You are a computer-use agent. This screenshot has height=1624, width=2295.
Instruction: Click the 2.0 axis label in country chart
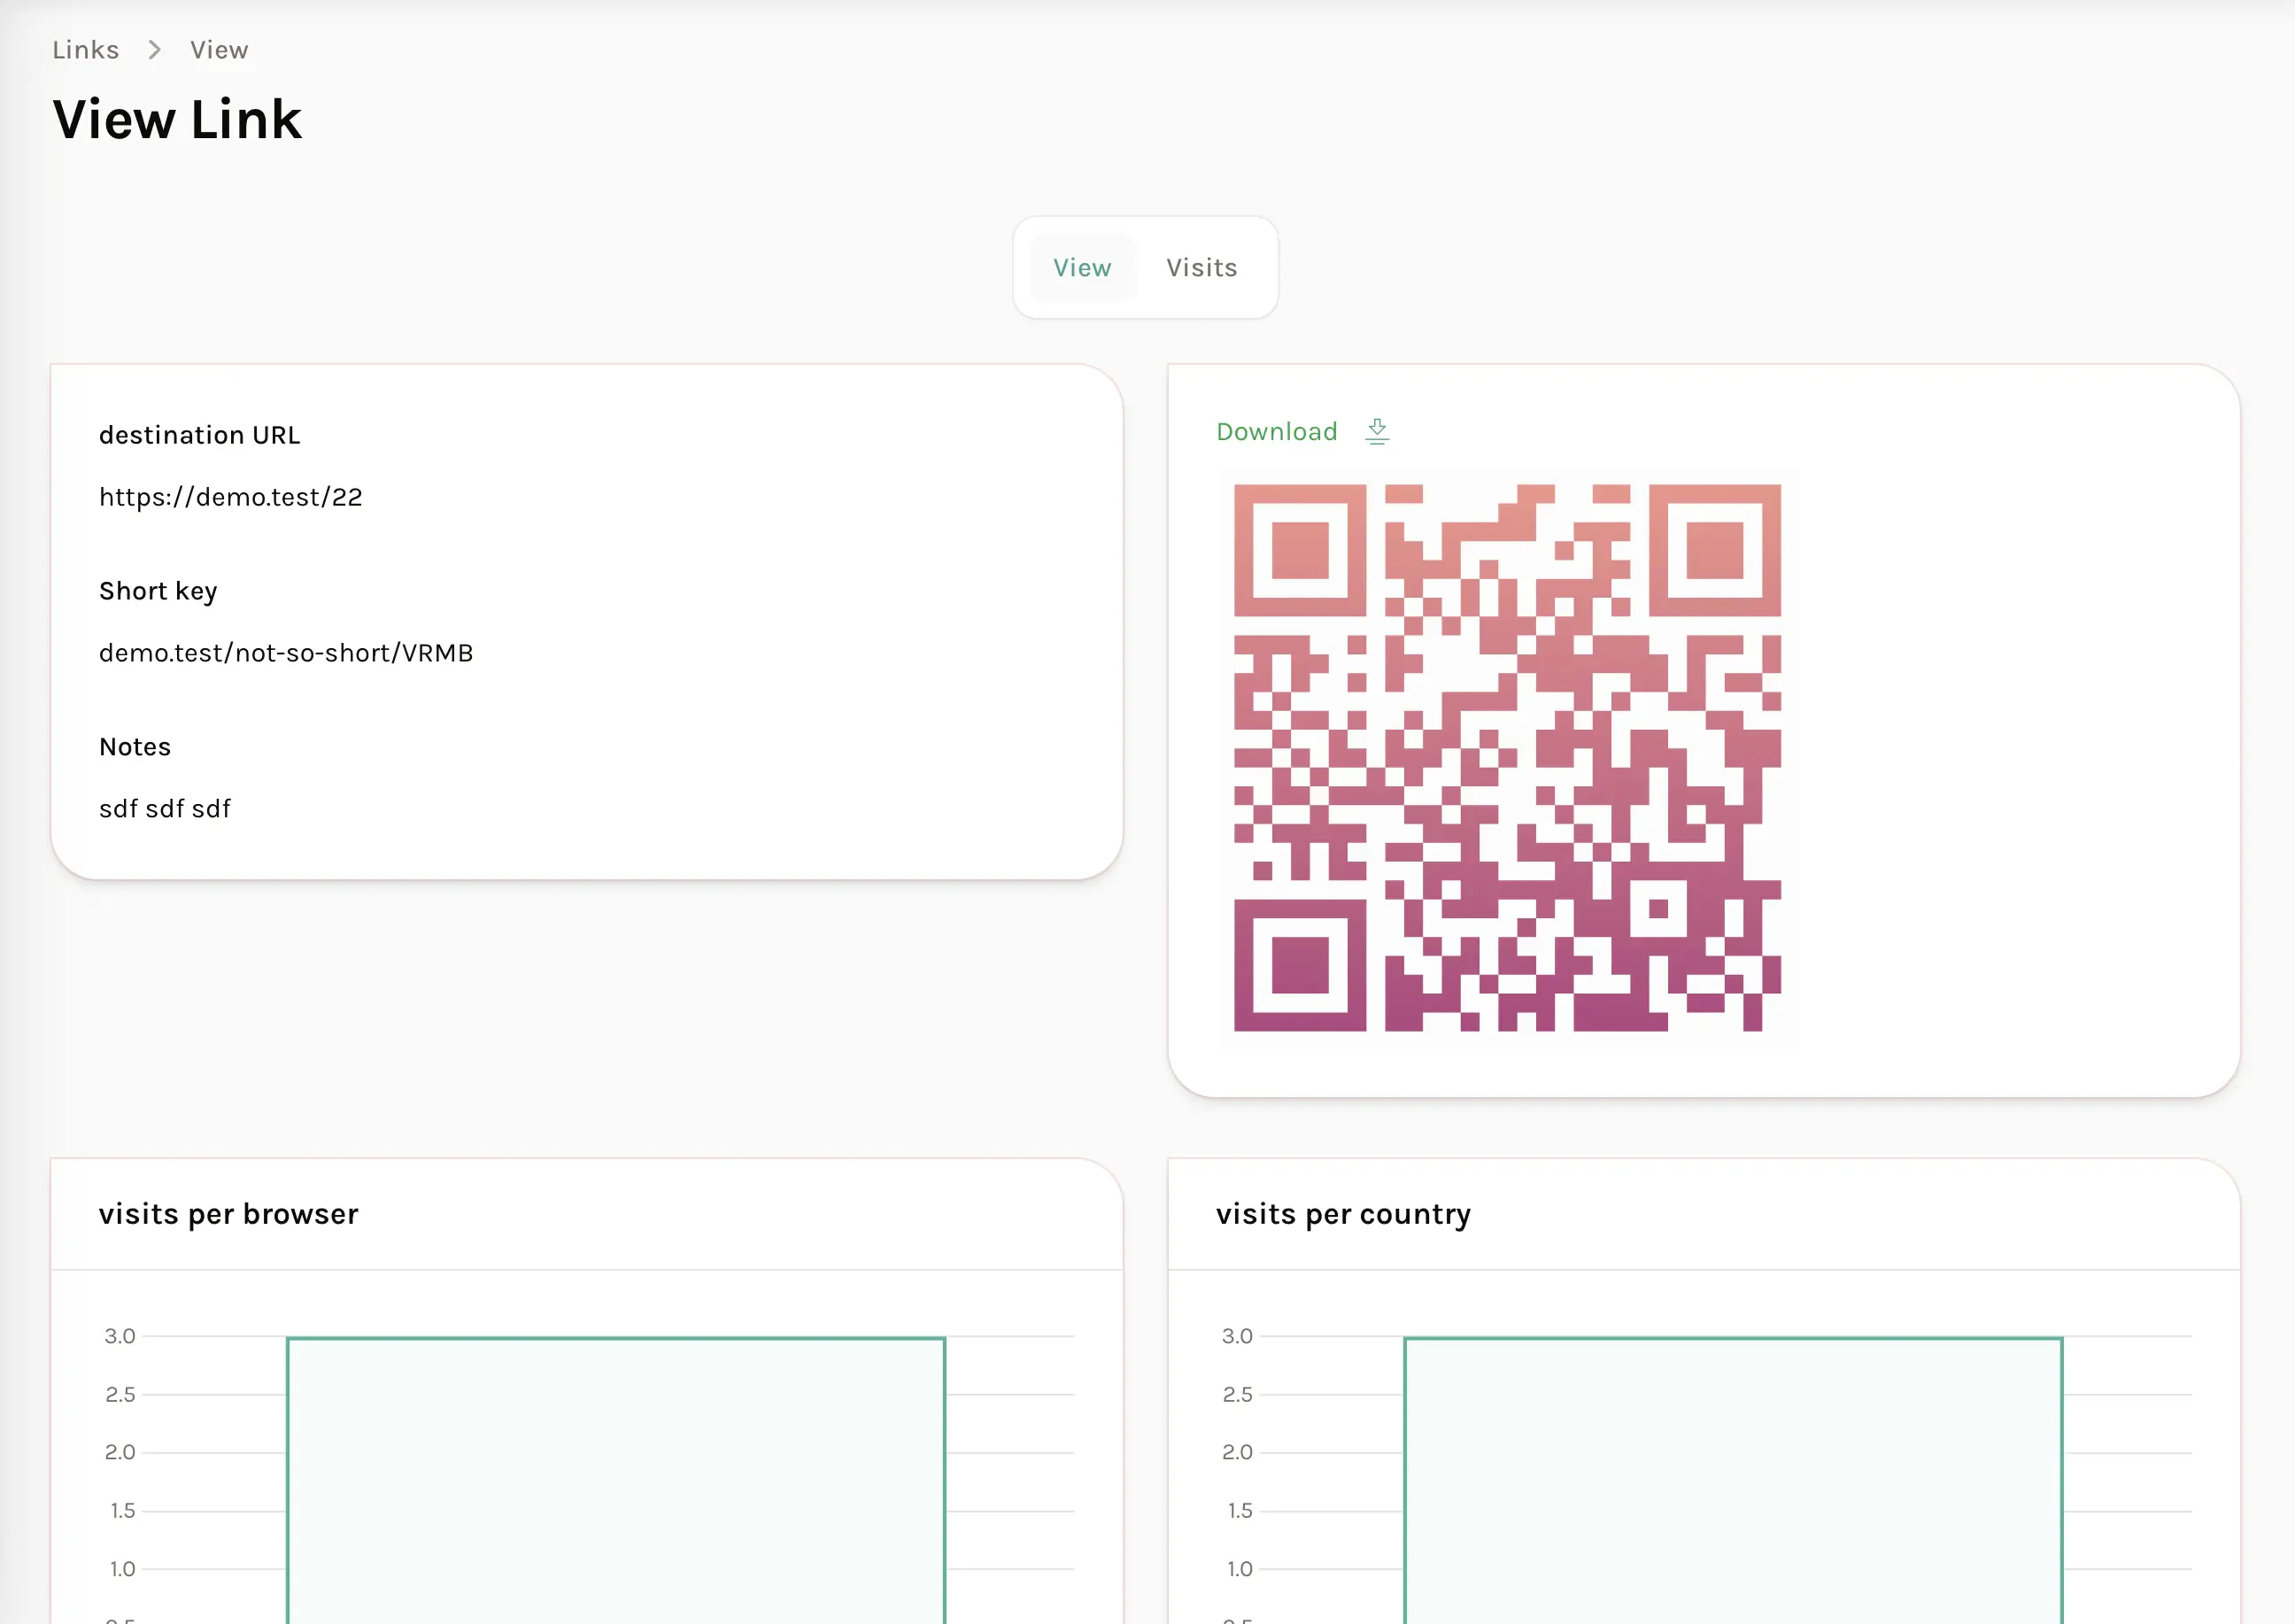click(x=1237, y=1452)
